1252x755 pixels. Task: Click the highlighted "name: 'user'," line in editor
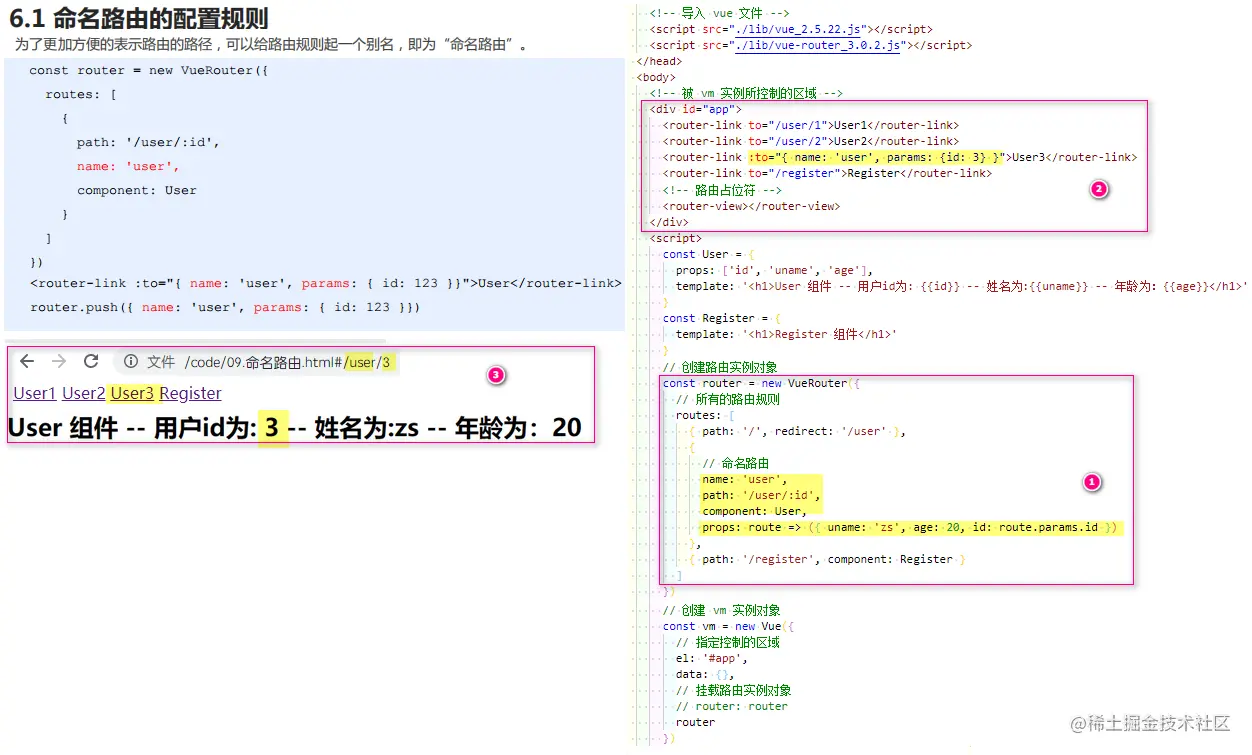[x=744, y=479]
